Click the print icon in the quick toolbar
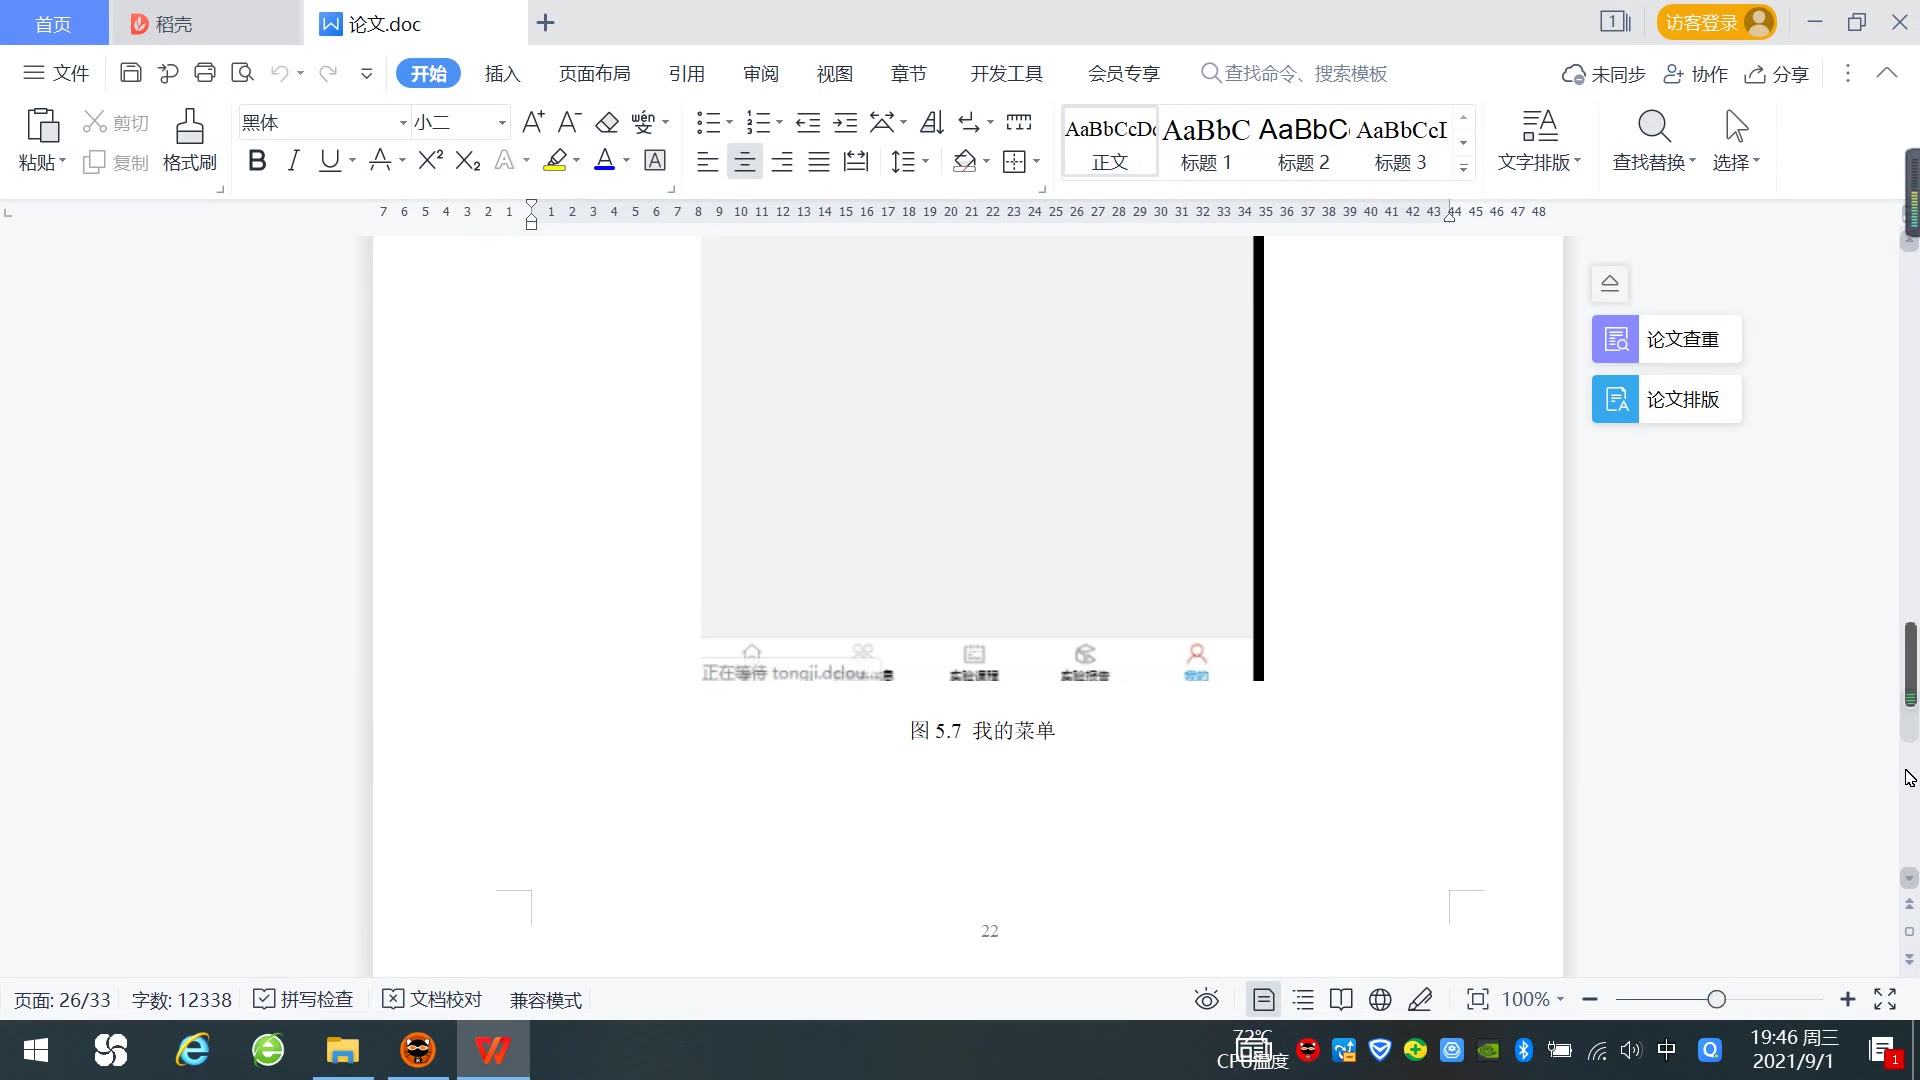The image size is (1920, 1080). [205, 73]
